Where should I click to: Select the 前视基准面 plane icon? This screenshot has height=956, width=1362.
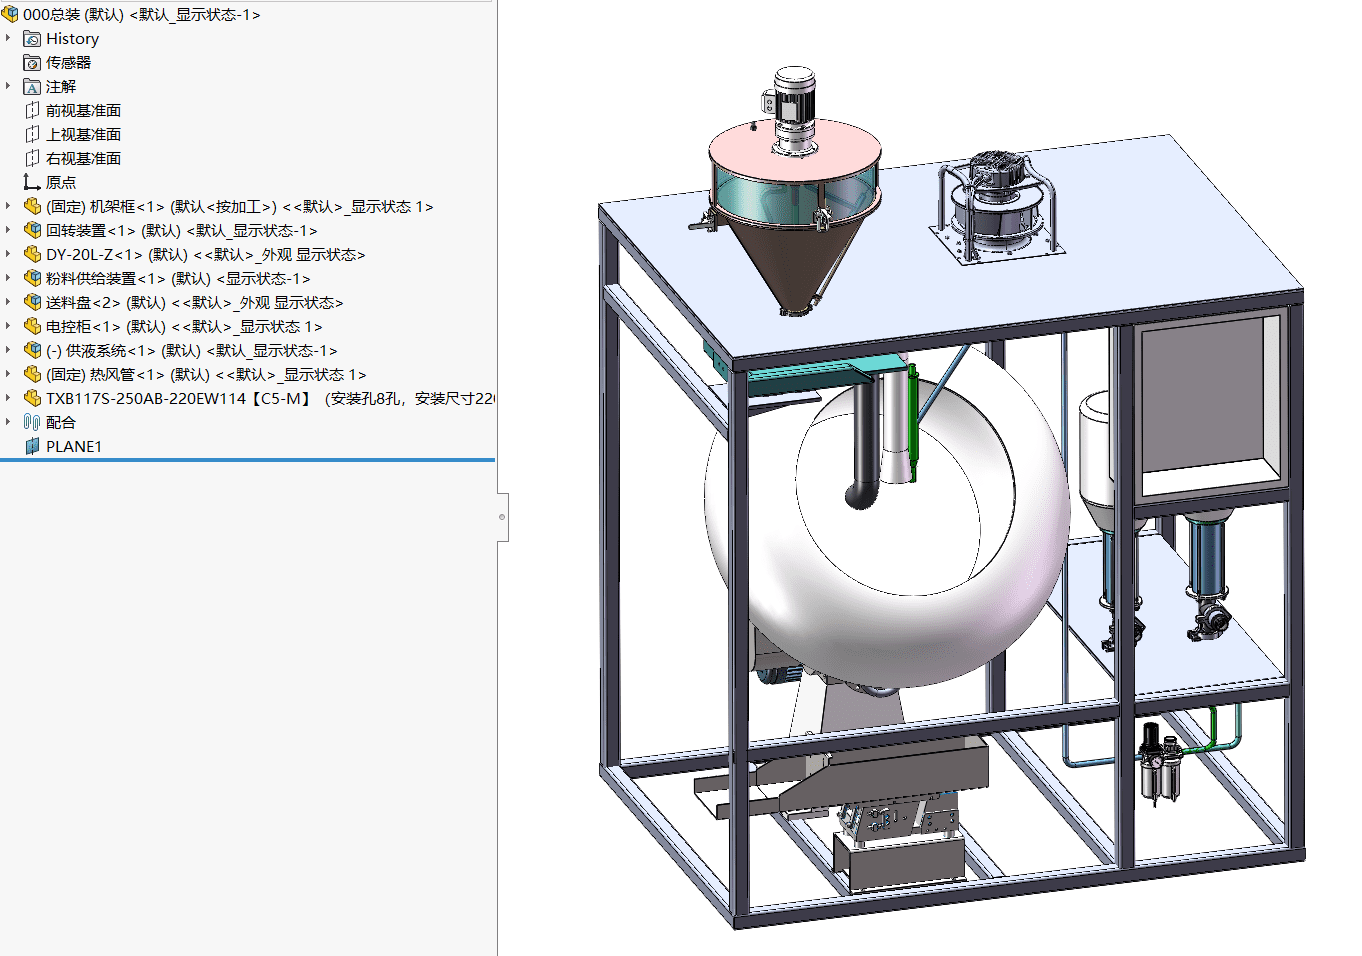32,111
